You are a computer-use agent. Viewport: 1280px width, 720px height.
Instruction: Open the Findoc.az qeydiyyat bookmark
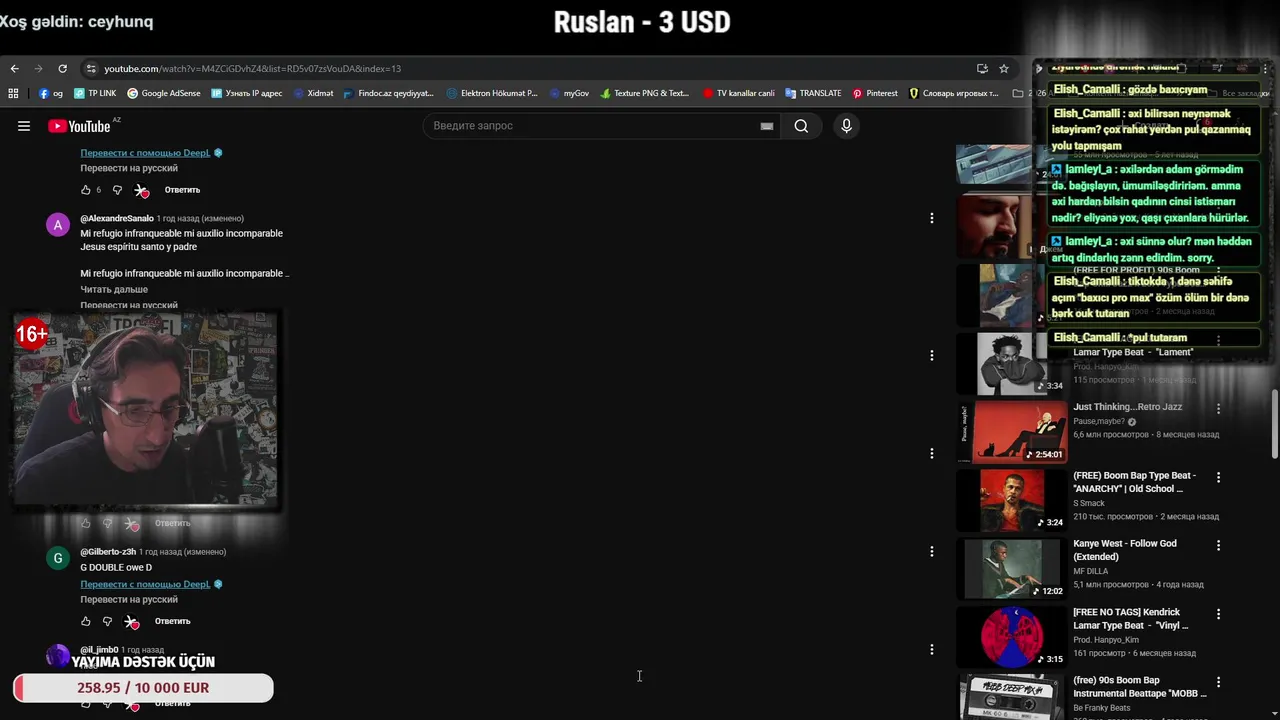click(x=389, y=93)
